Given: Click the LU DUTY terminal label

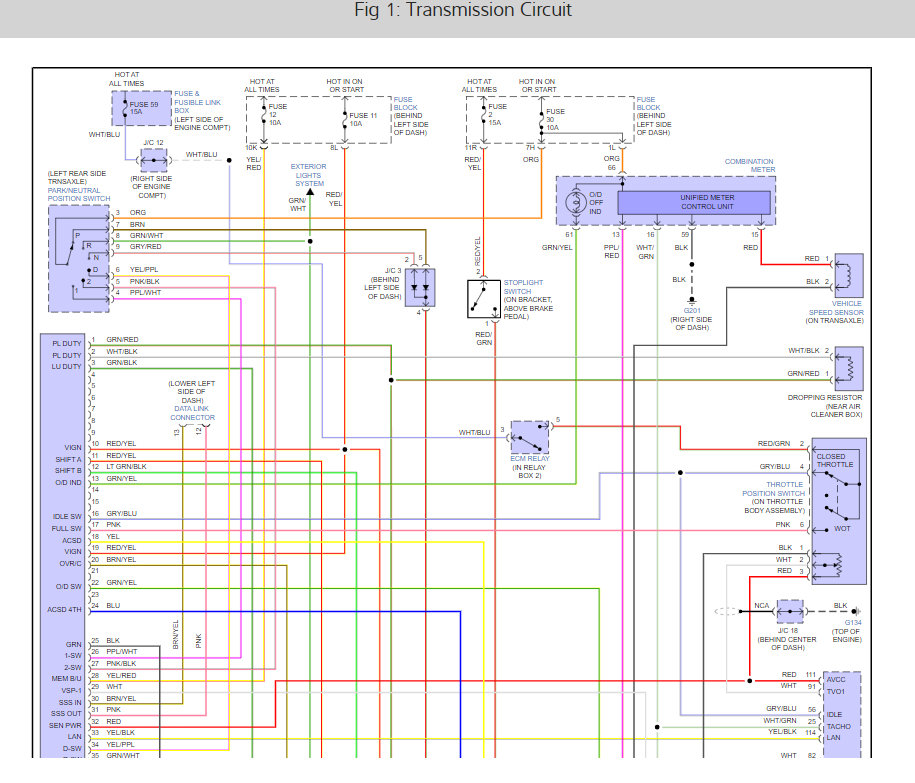Looking at the screenshot, I should pos(67,367).
